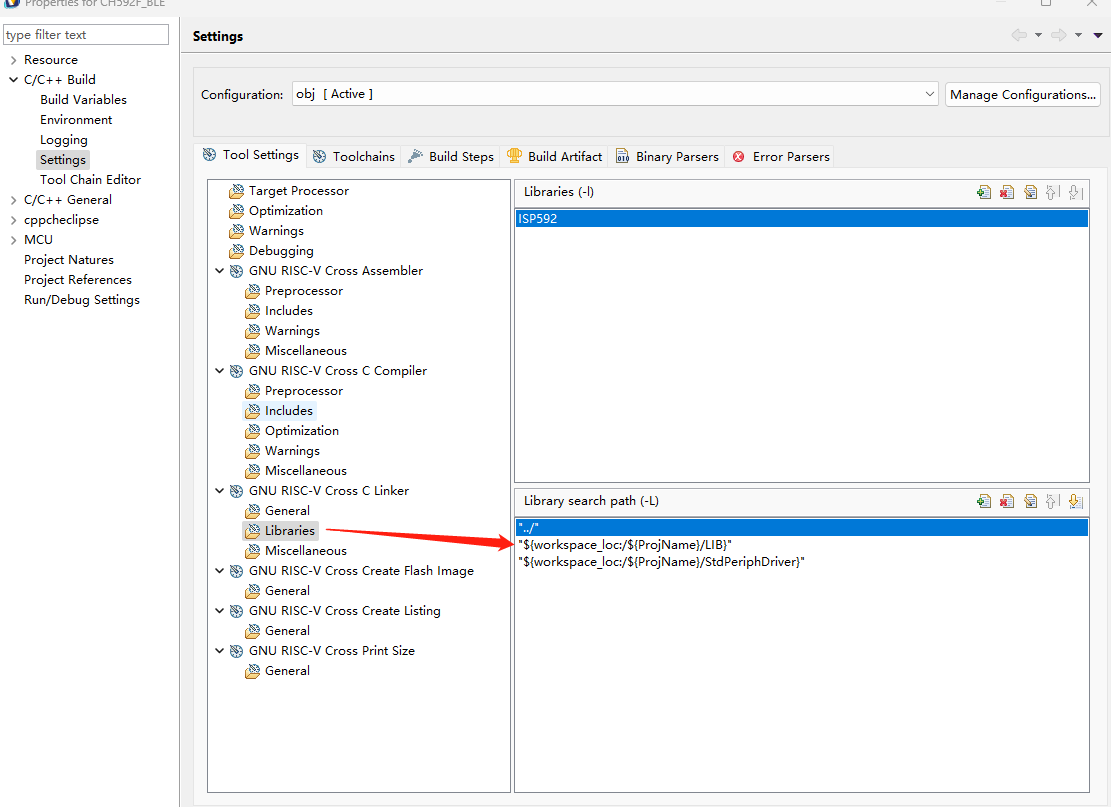Expand the MCU tree node
Image resolution: width=1111 pixels, height=807 pixels.
tap(13, 240)
